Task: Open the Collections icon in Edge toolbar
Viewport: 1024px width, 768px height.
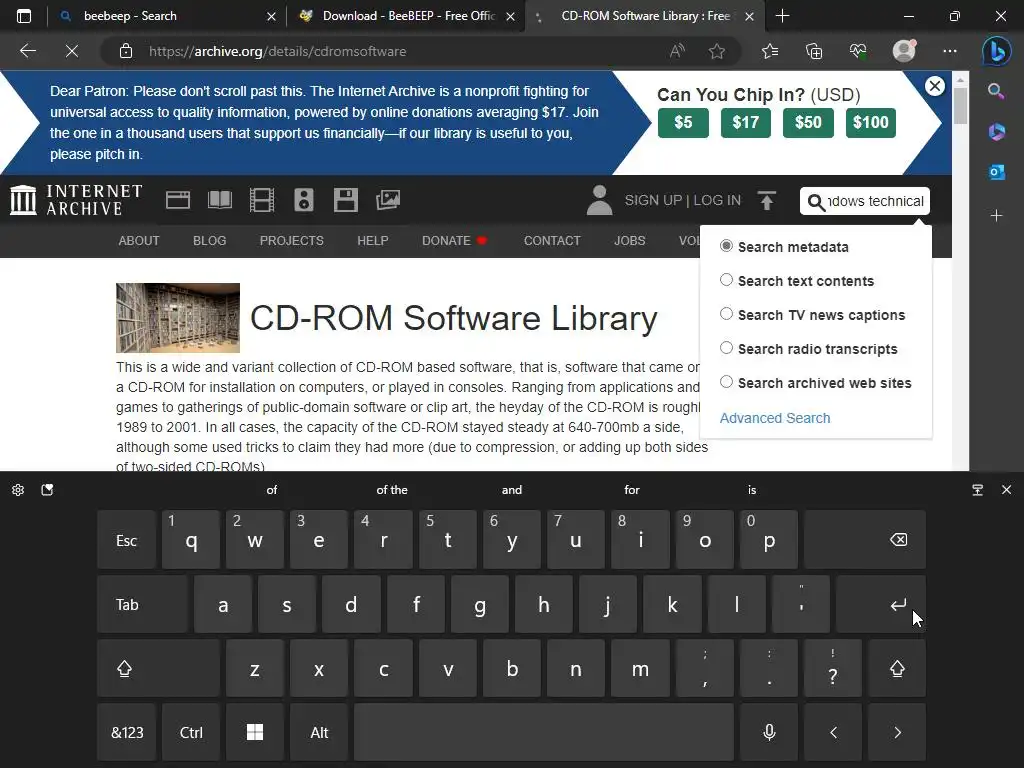Action: pyautogui.click(x=814, y=51)
